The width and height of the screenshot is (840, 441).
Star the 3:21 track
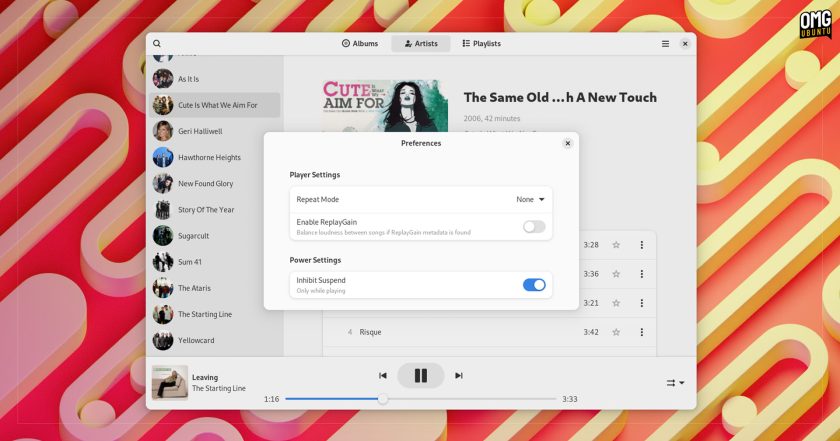pos(616,303)
